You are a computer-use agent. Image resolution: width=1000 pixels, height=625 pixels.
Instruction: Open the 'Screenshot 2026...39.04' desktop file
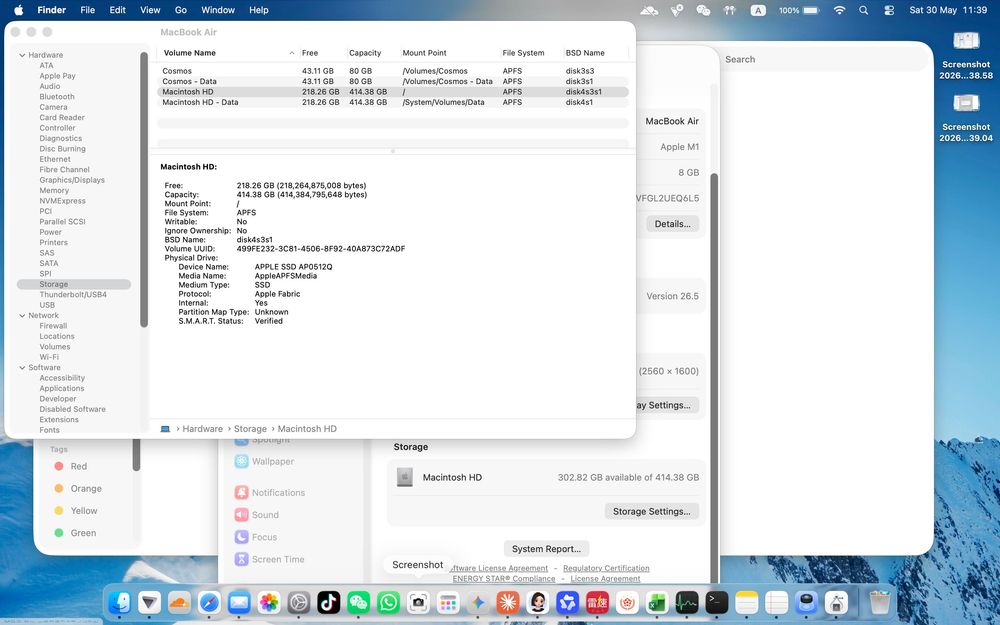(x=966, y=117)
